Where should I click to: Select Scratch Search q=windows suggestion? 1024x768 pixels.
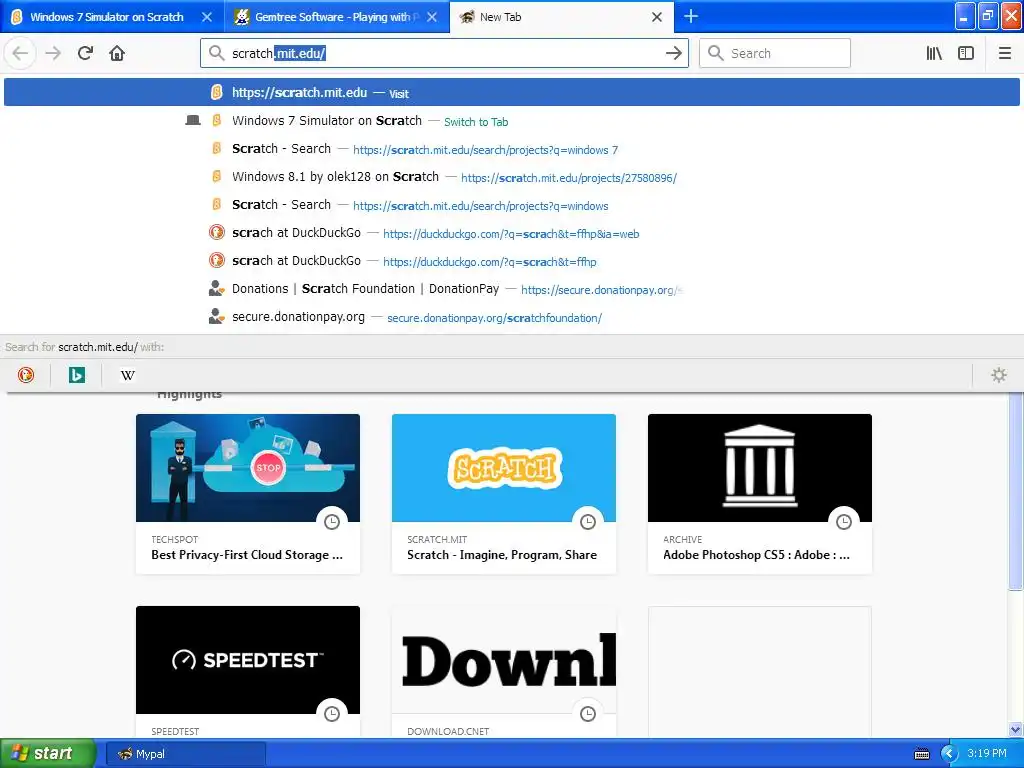[x=512, y=205]
